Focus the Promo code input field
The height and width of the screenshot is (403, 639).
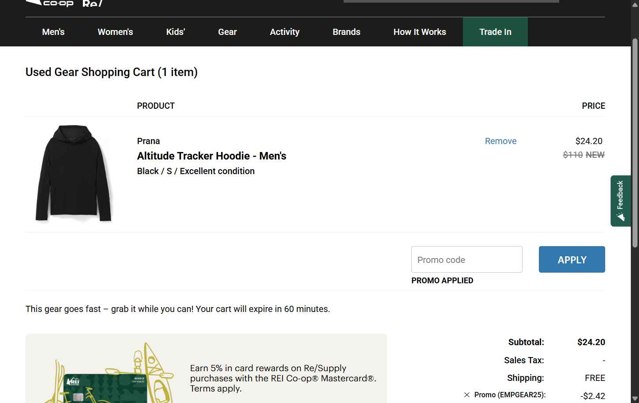click(x=466, y=260)
